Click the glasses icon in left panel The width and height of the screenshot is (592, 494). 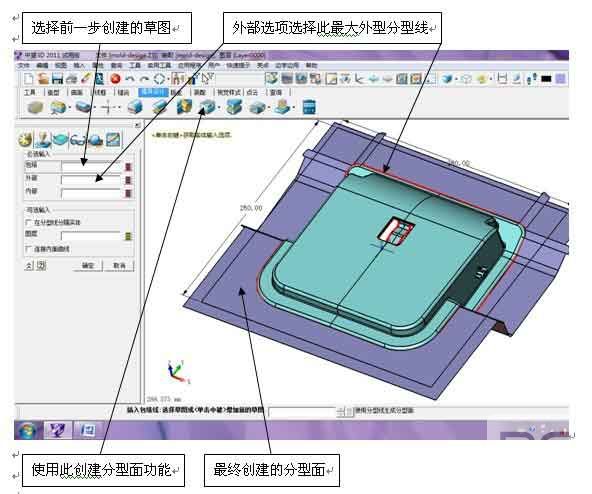point(78,140)
